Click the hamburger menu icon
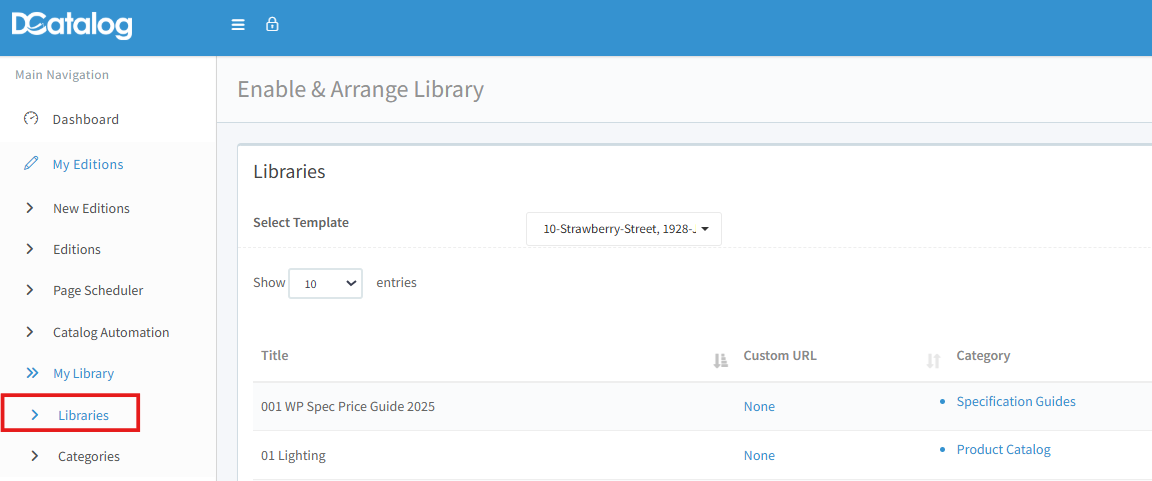 tap(238, 25)
